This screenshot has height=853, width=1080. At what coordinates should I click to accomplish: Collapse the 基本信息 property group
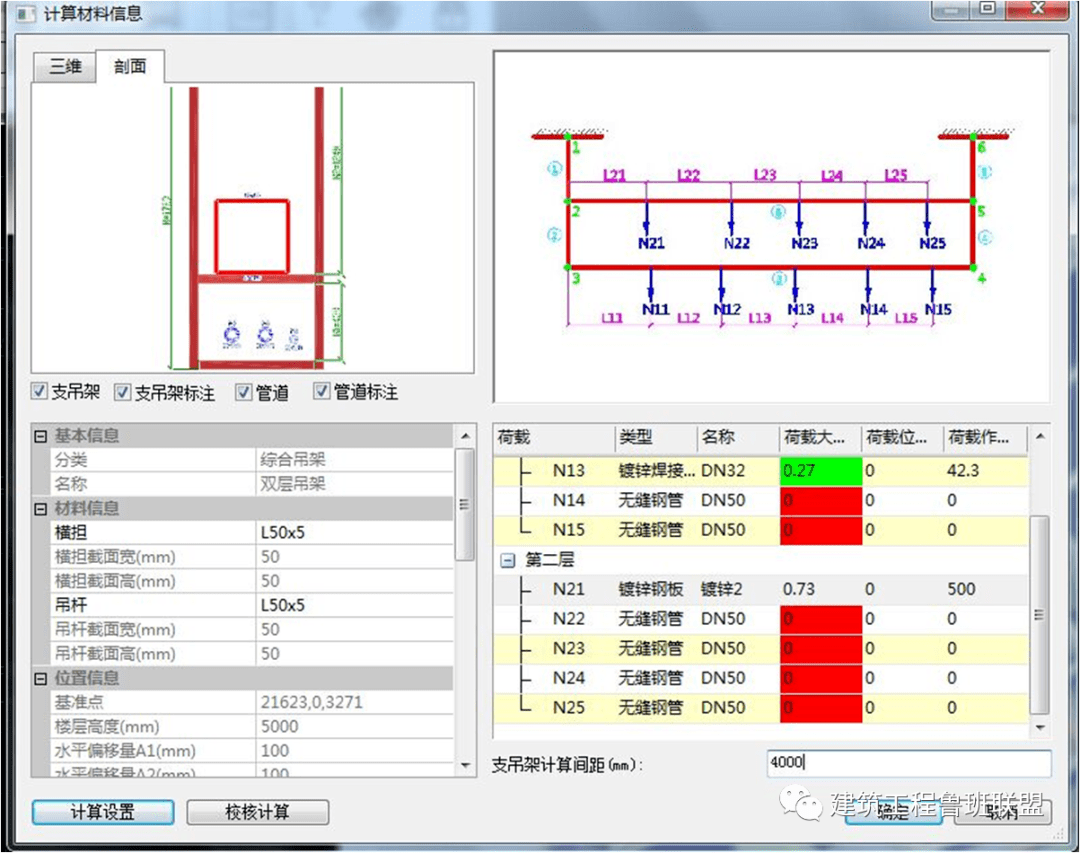point(41,436)
